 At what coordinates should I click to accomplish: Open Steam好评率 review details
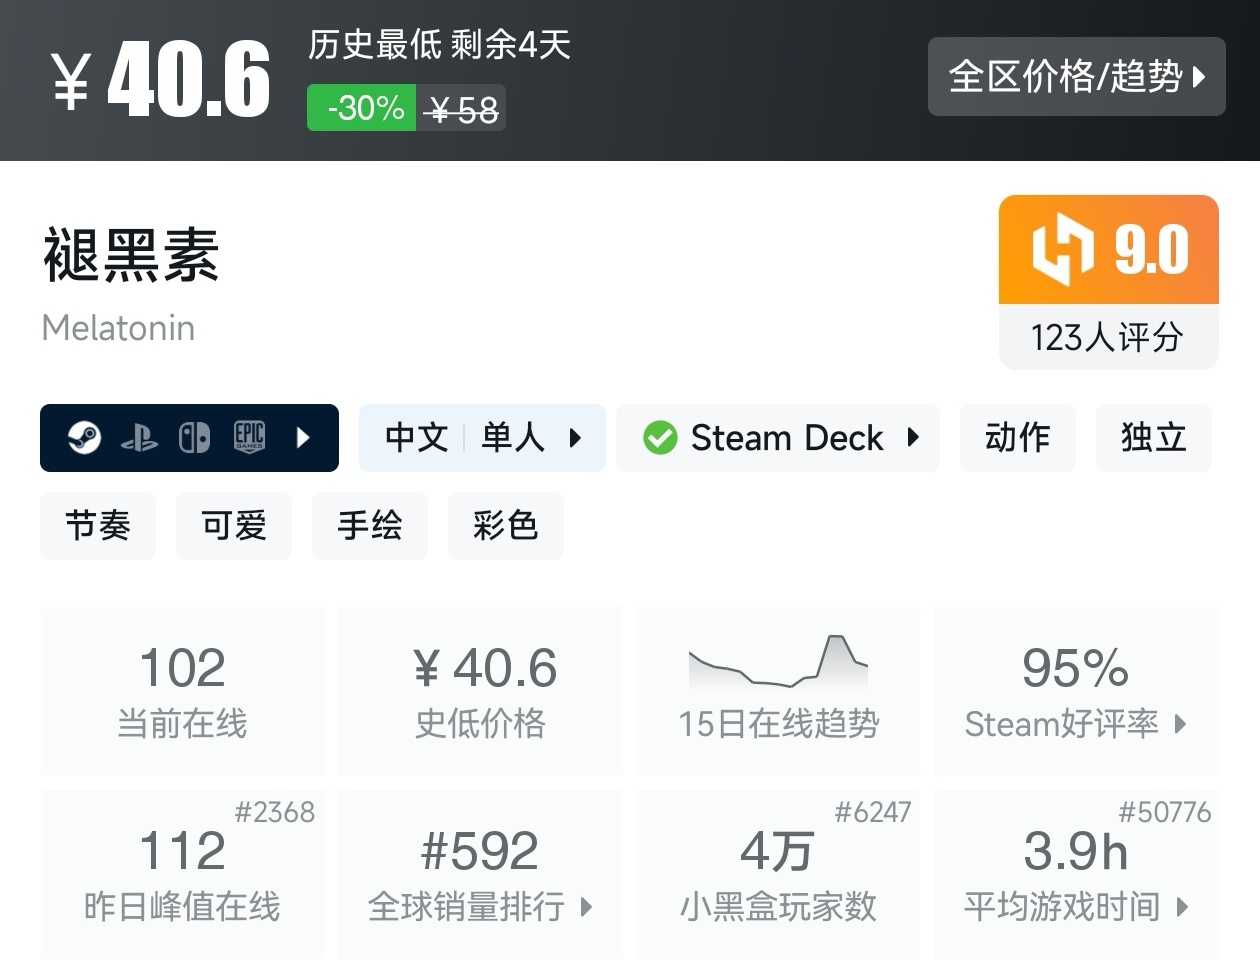[x=1076, y=691]
